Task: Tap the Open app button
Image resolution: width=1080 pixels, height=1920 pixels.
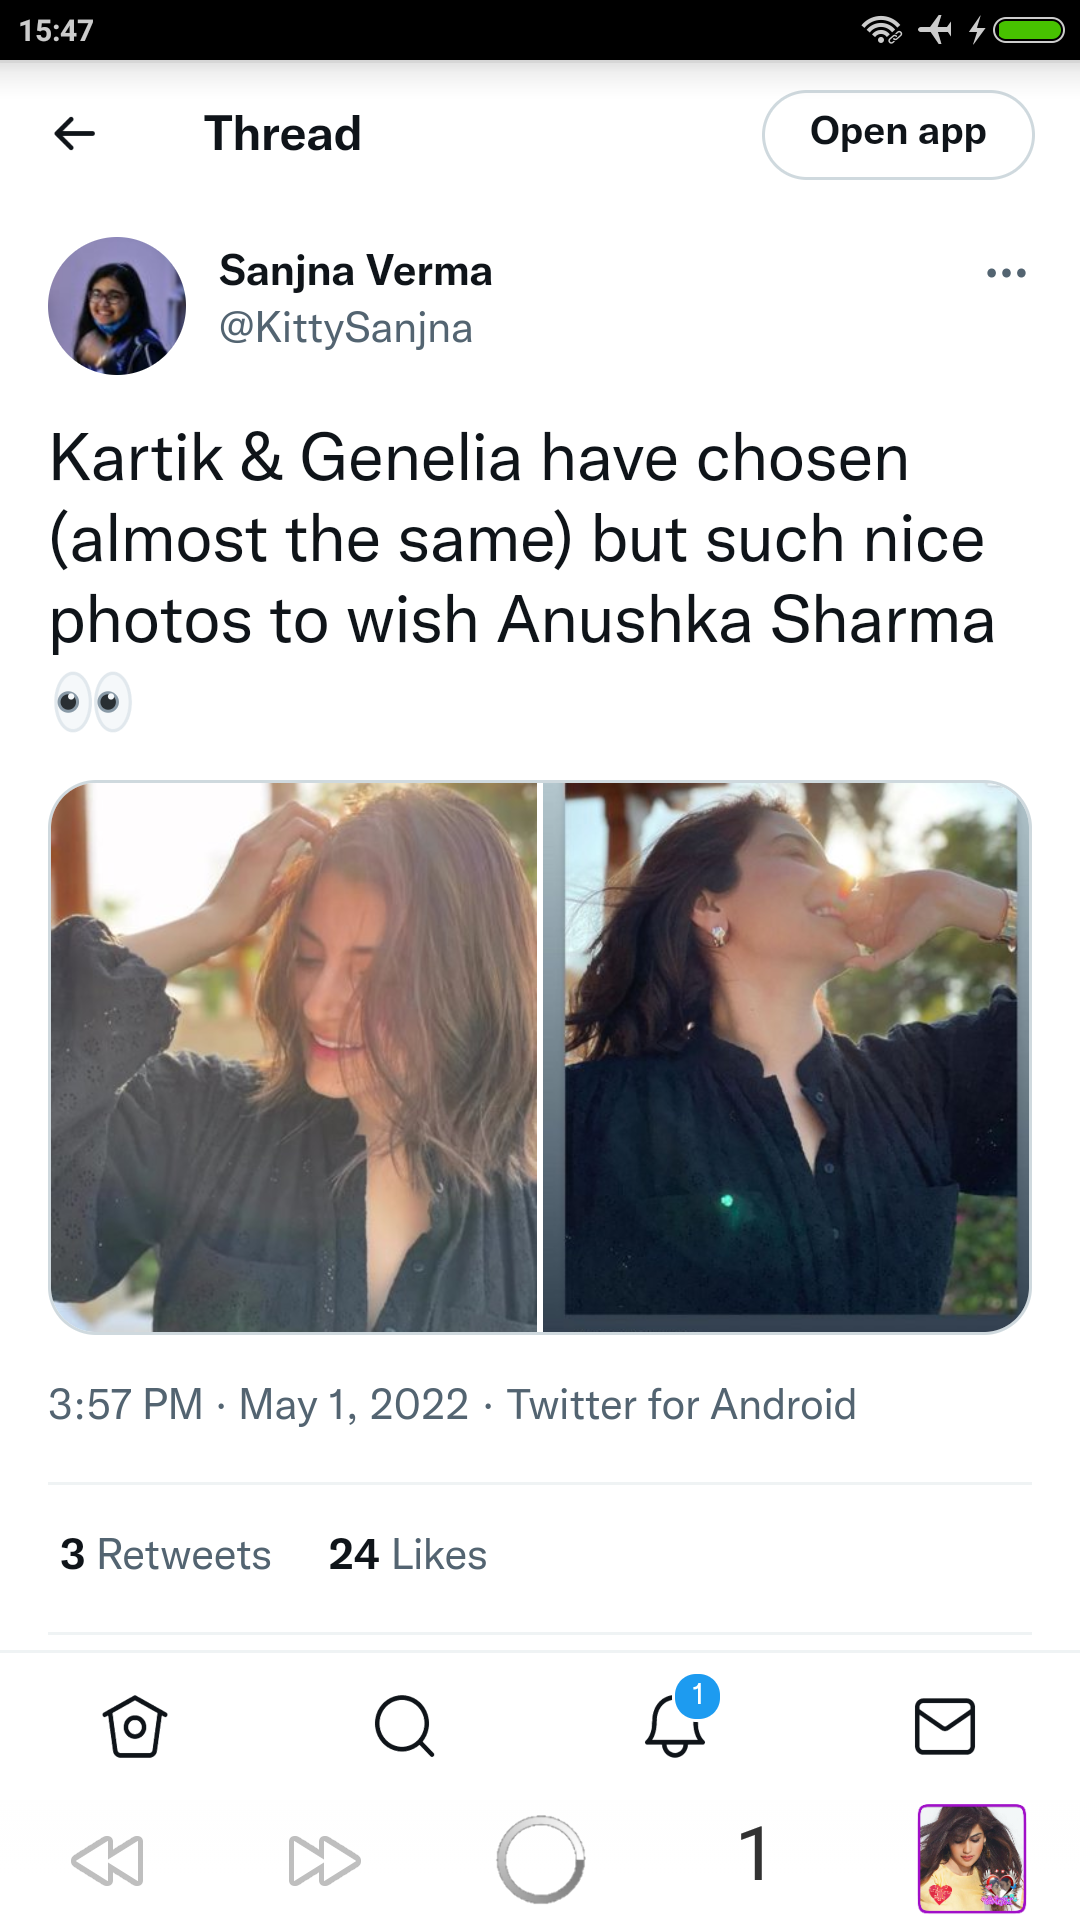Action: coord(898,135)
